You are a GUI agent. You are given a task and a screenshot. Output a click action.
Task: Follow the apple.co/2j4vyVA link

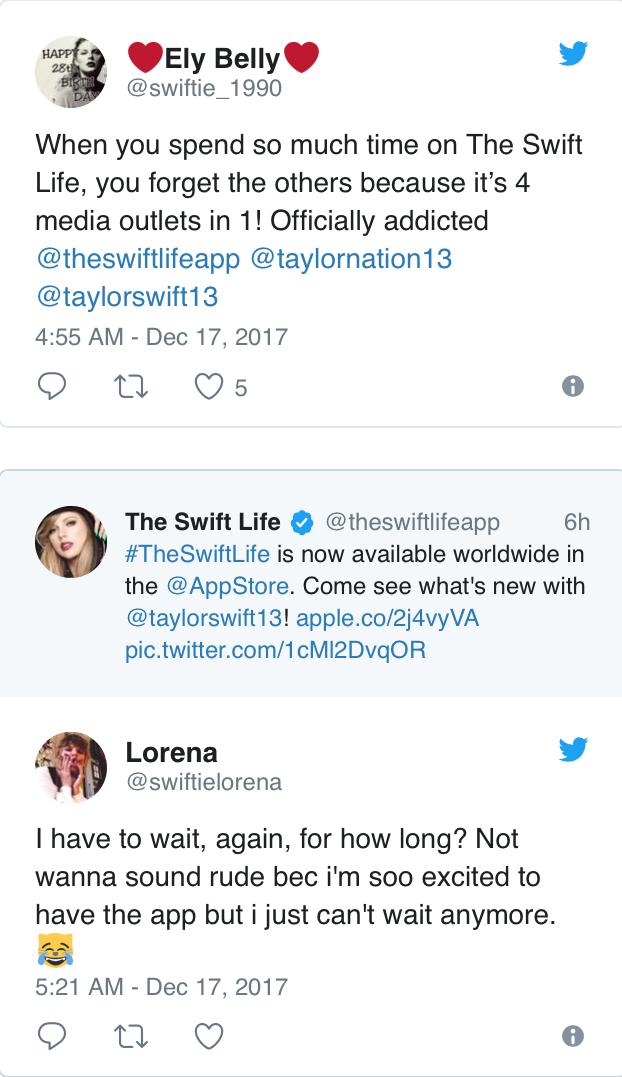click(388, 618)
